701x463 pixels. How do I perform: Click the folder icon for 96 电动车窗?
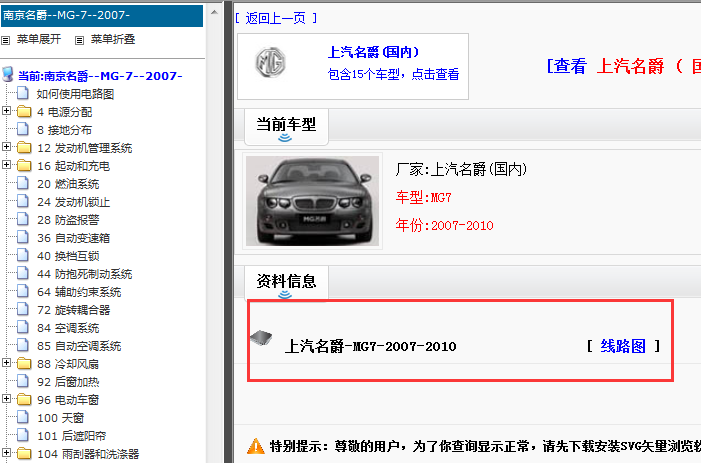[x=24, y=400]
